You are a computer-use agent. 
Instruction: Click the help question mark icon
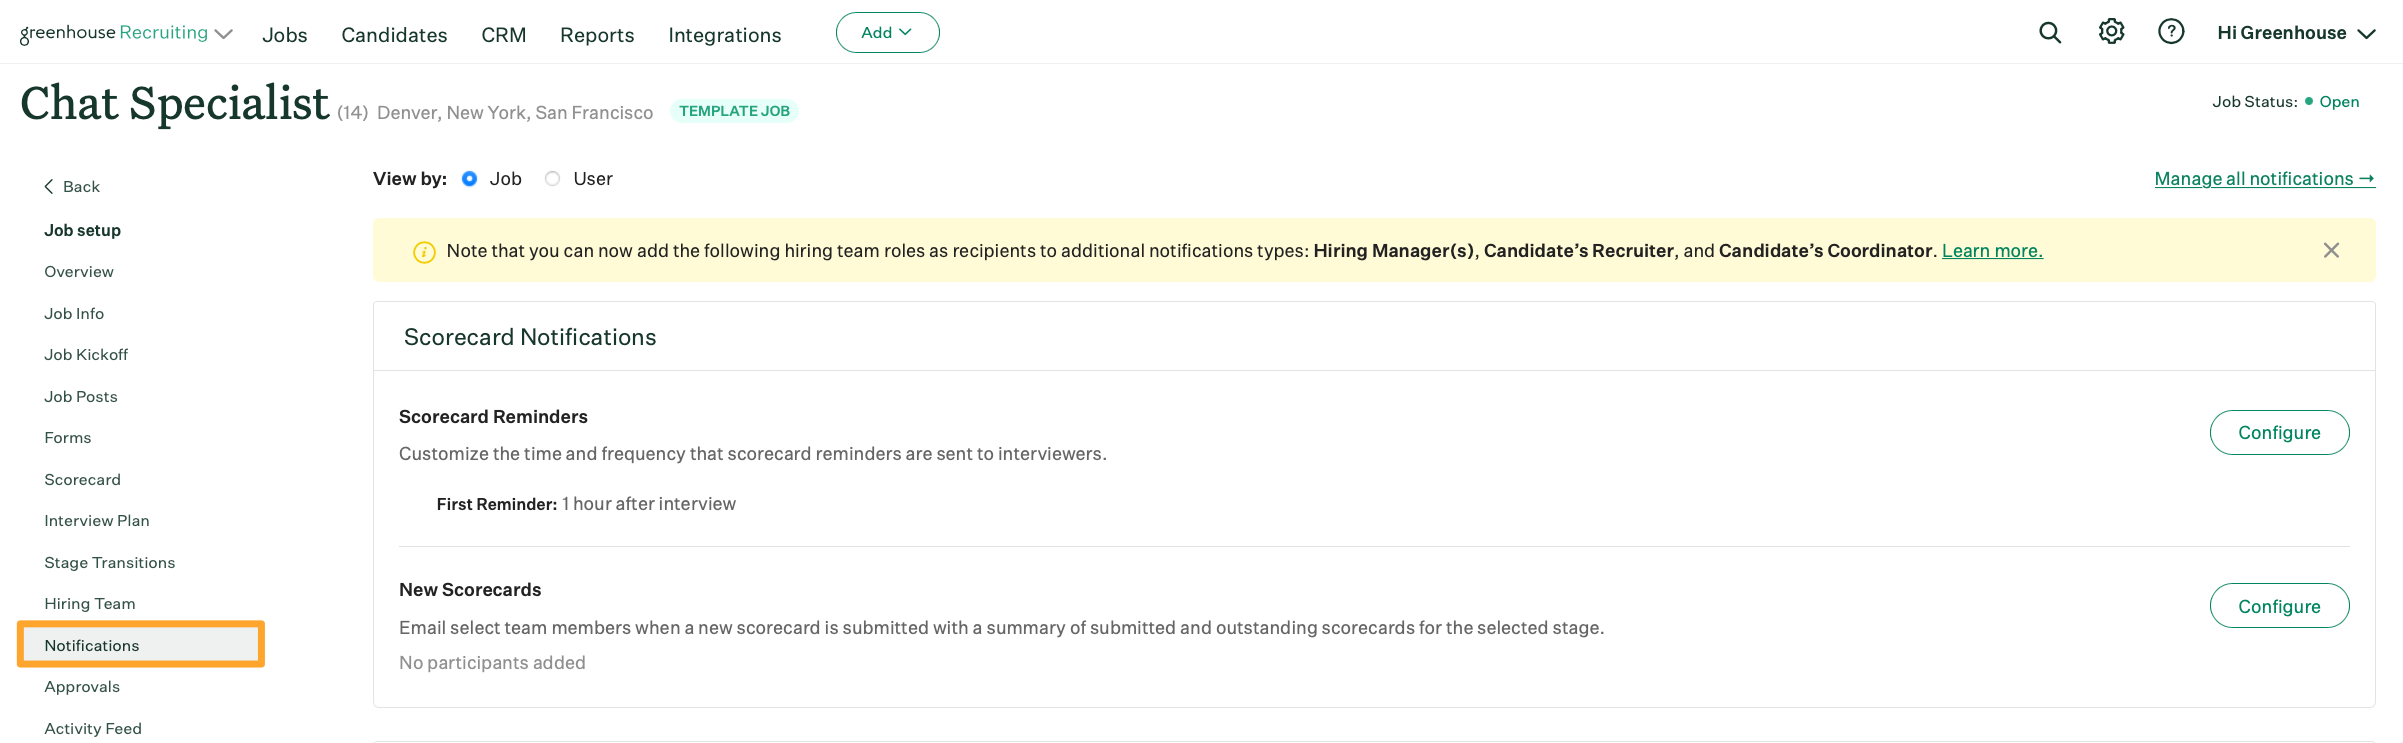coord(2171,32)
